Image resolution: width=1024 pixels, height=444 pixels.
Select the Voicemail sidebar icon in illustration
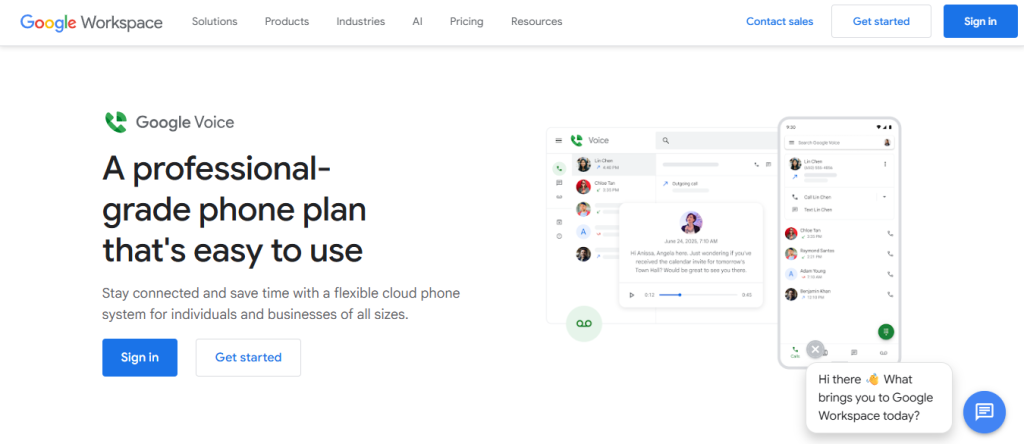coord(559,197)
